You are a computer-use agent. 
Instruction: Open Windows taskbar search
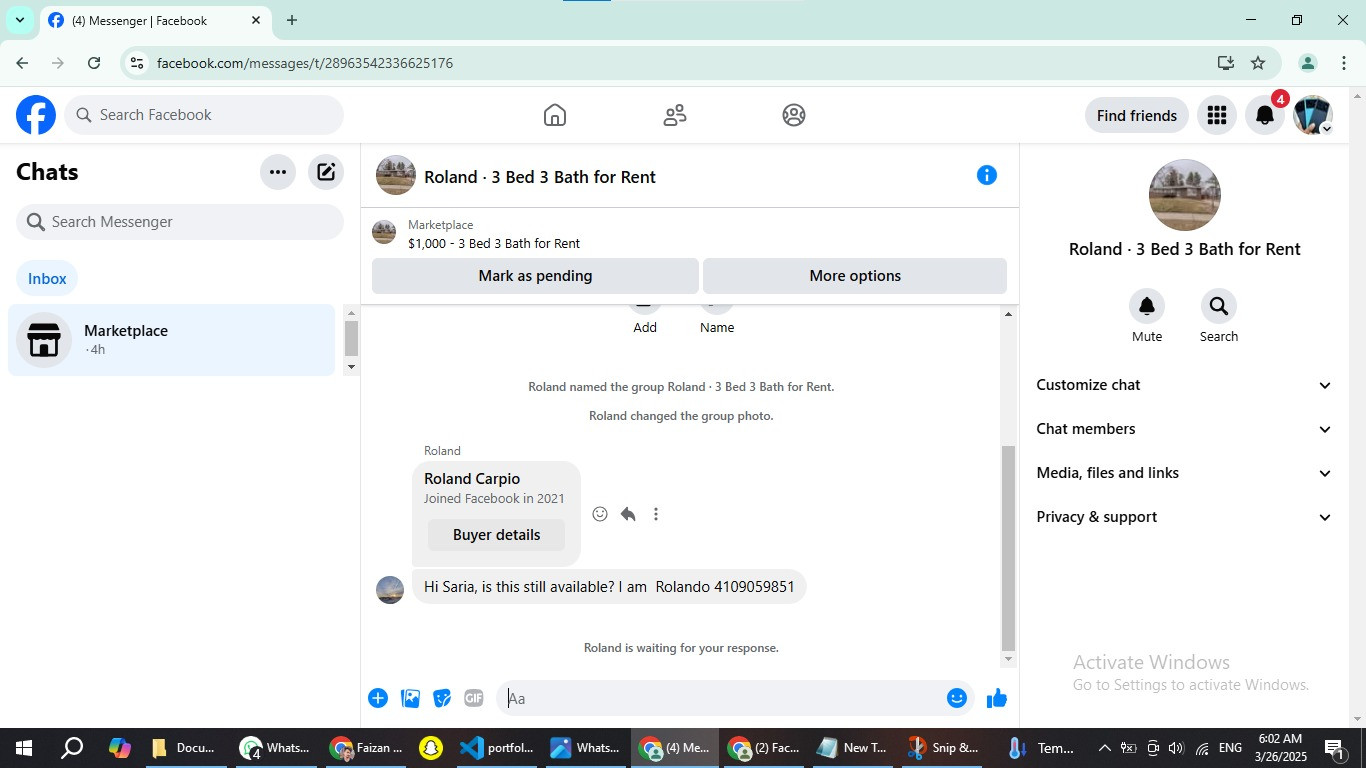click(72, 748)
